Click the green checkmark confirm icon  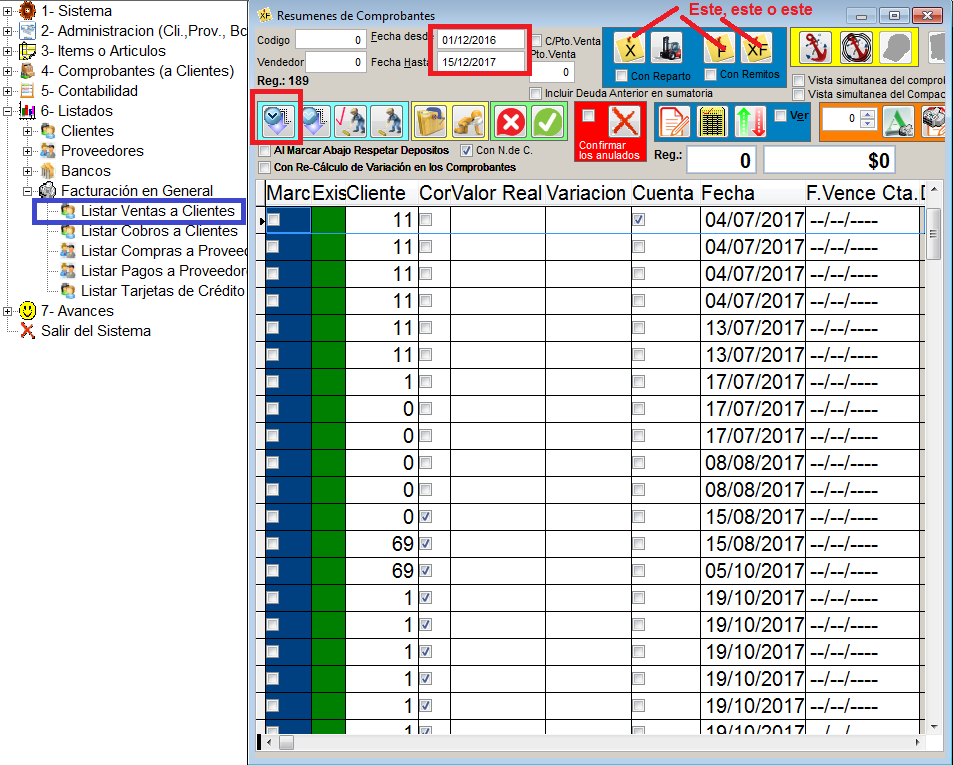547,121
